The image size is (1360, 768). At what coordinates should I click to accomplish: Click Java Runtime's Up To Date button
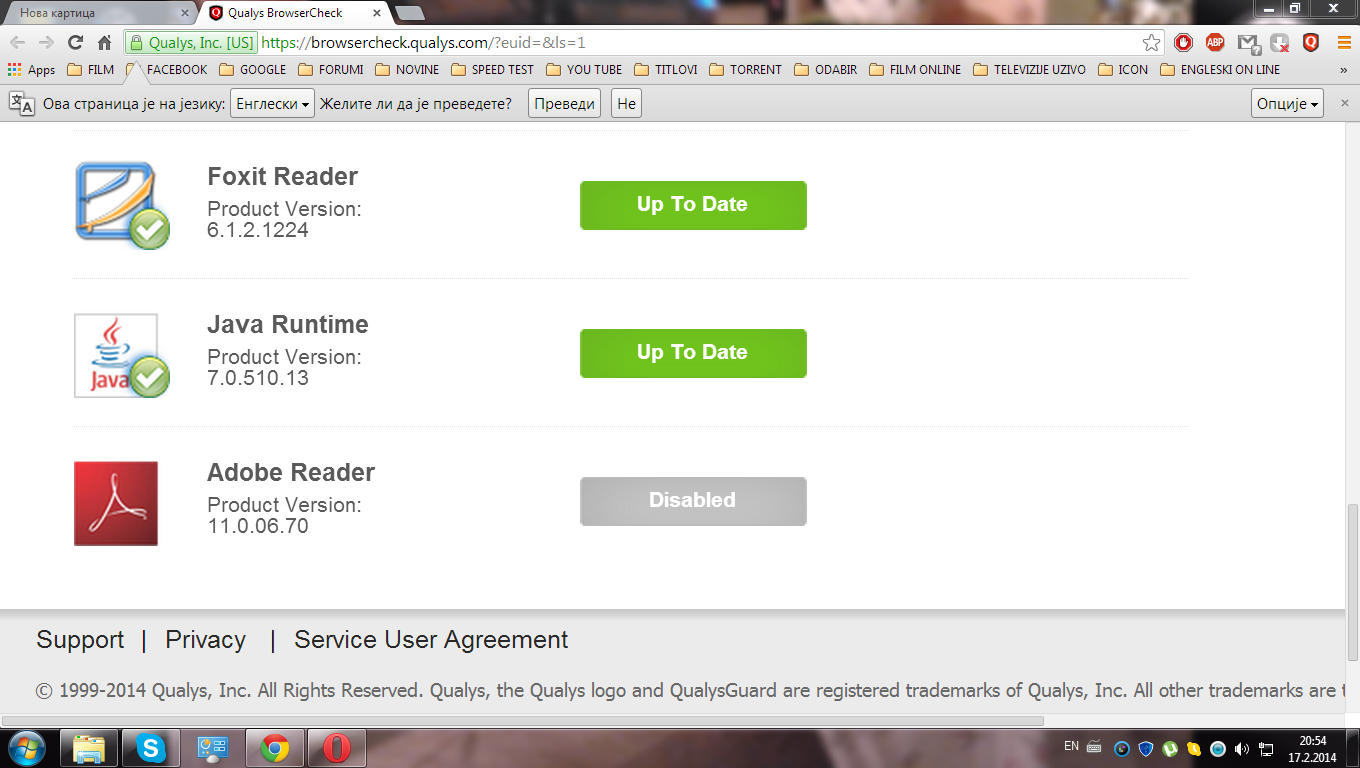tap(693, 353)
